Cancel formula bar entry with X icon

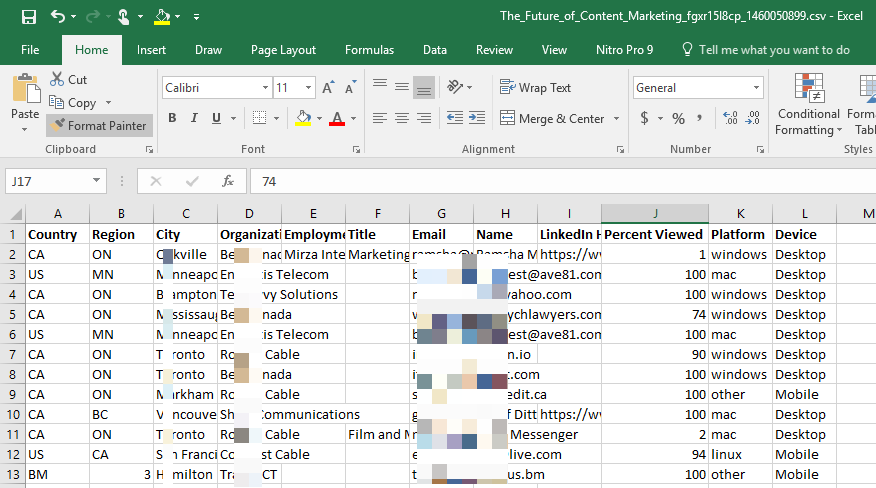coord(156,181)
